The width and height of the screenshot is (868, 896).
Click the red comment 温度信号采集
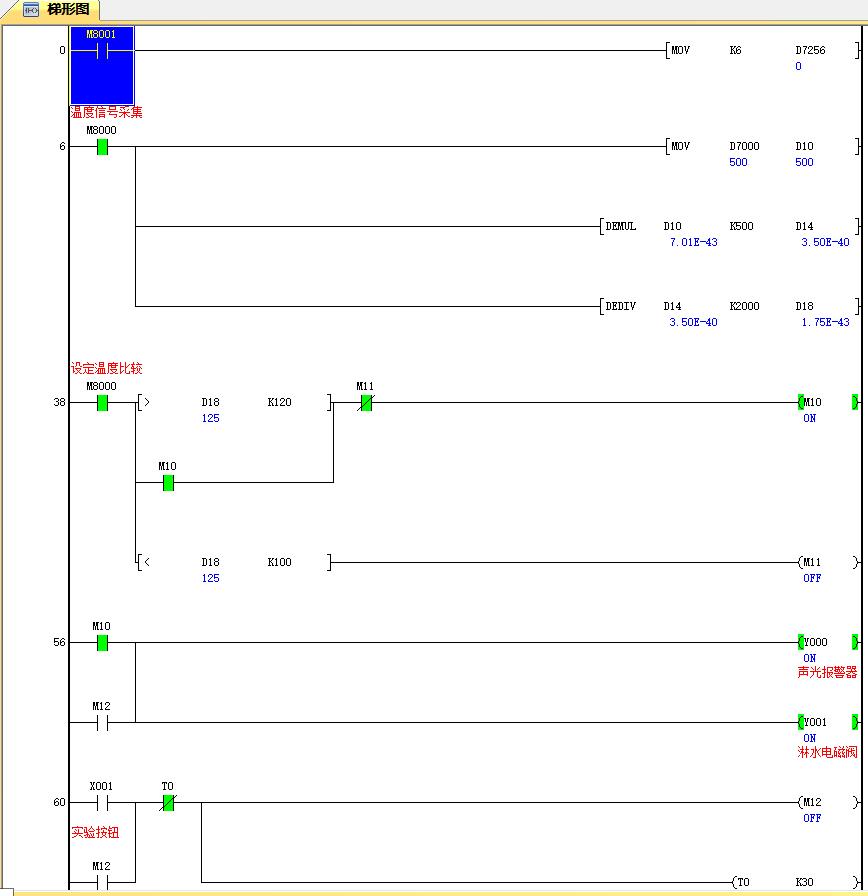click(106, 112)
